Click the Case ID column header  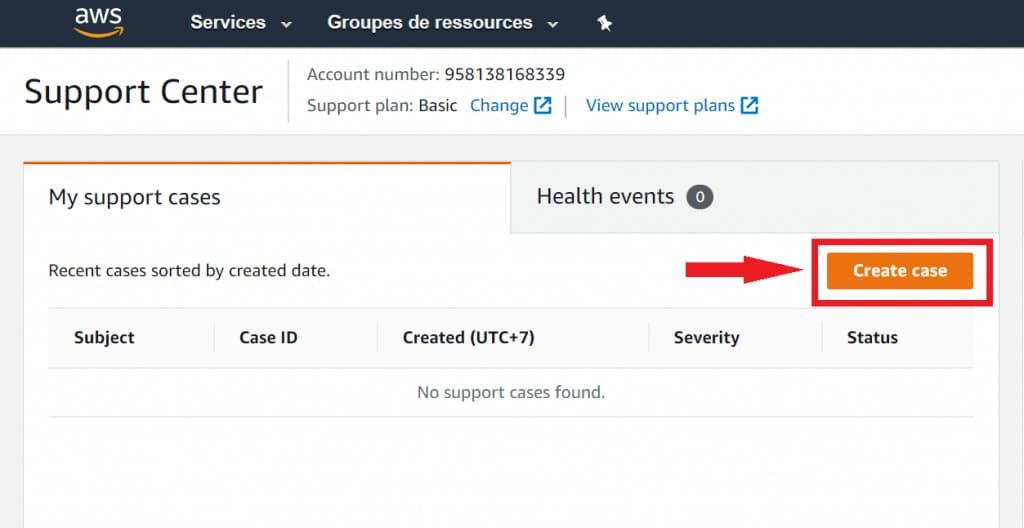268,338
